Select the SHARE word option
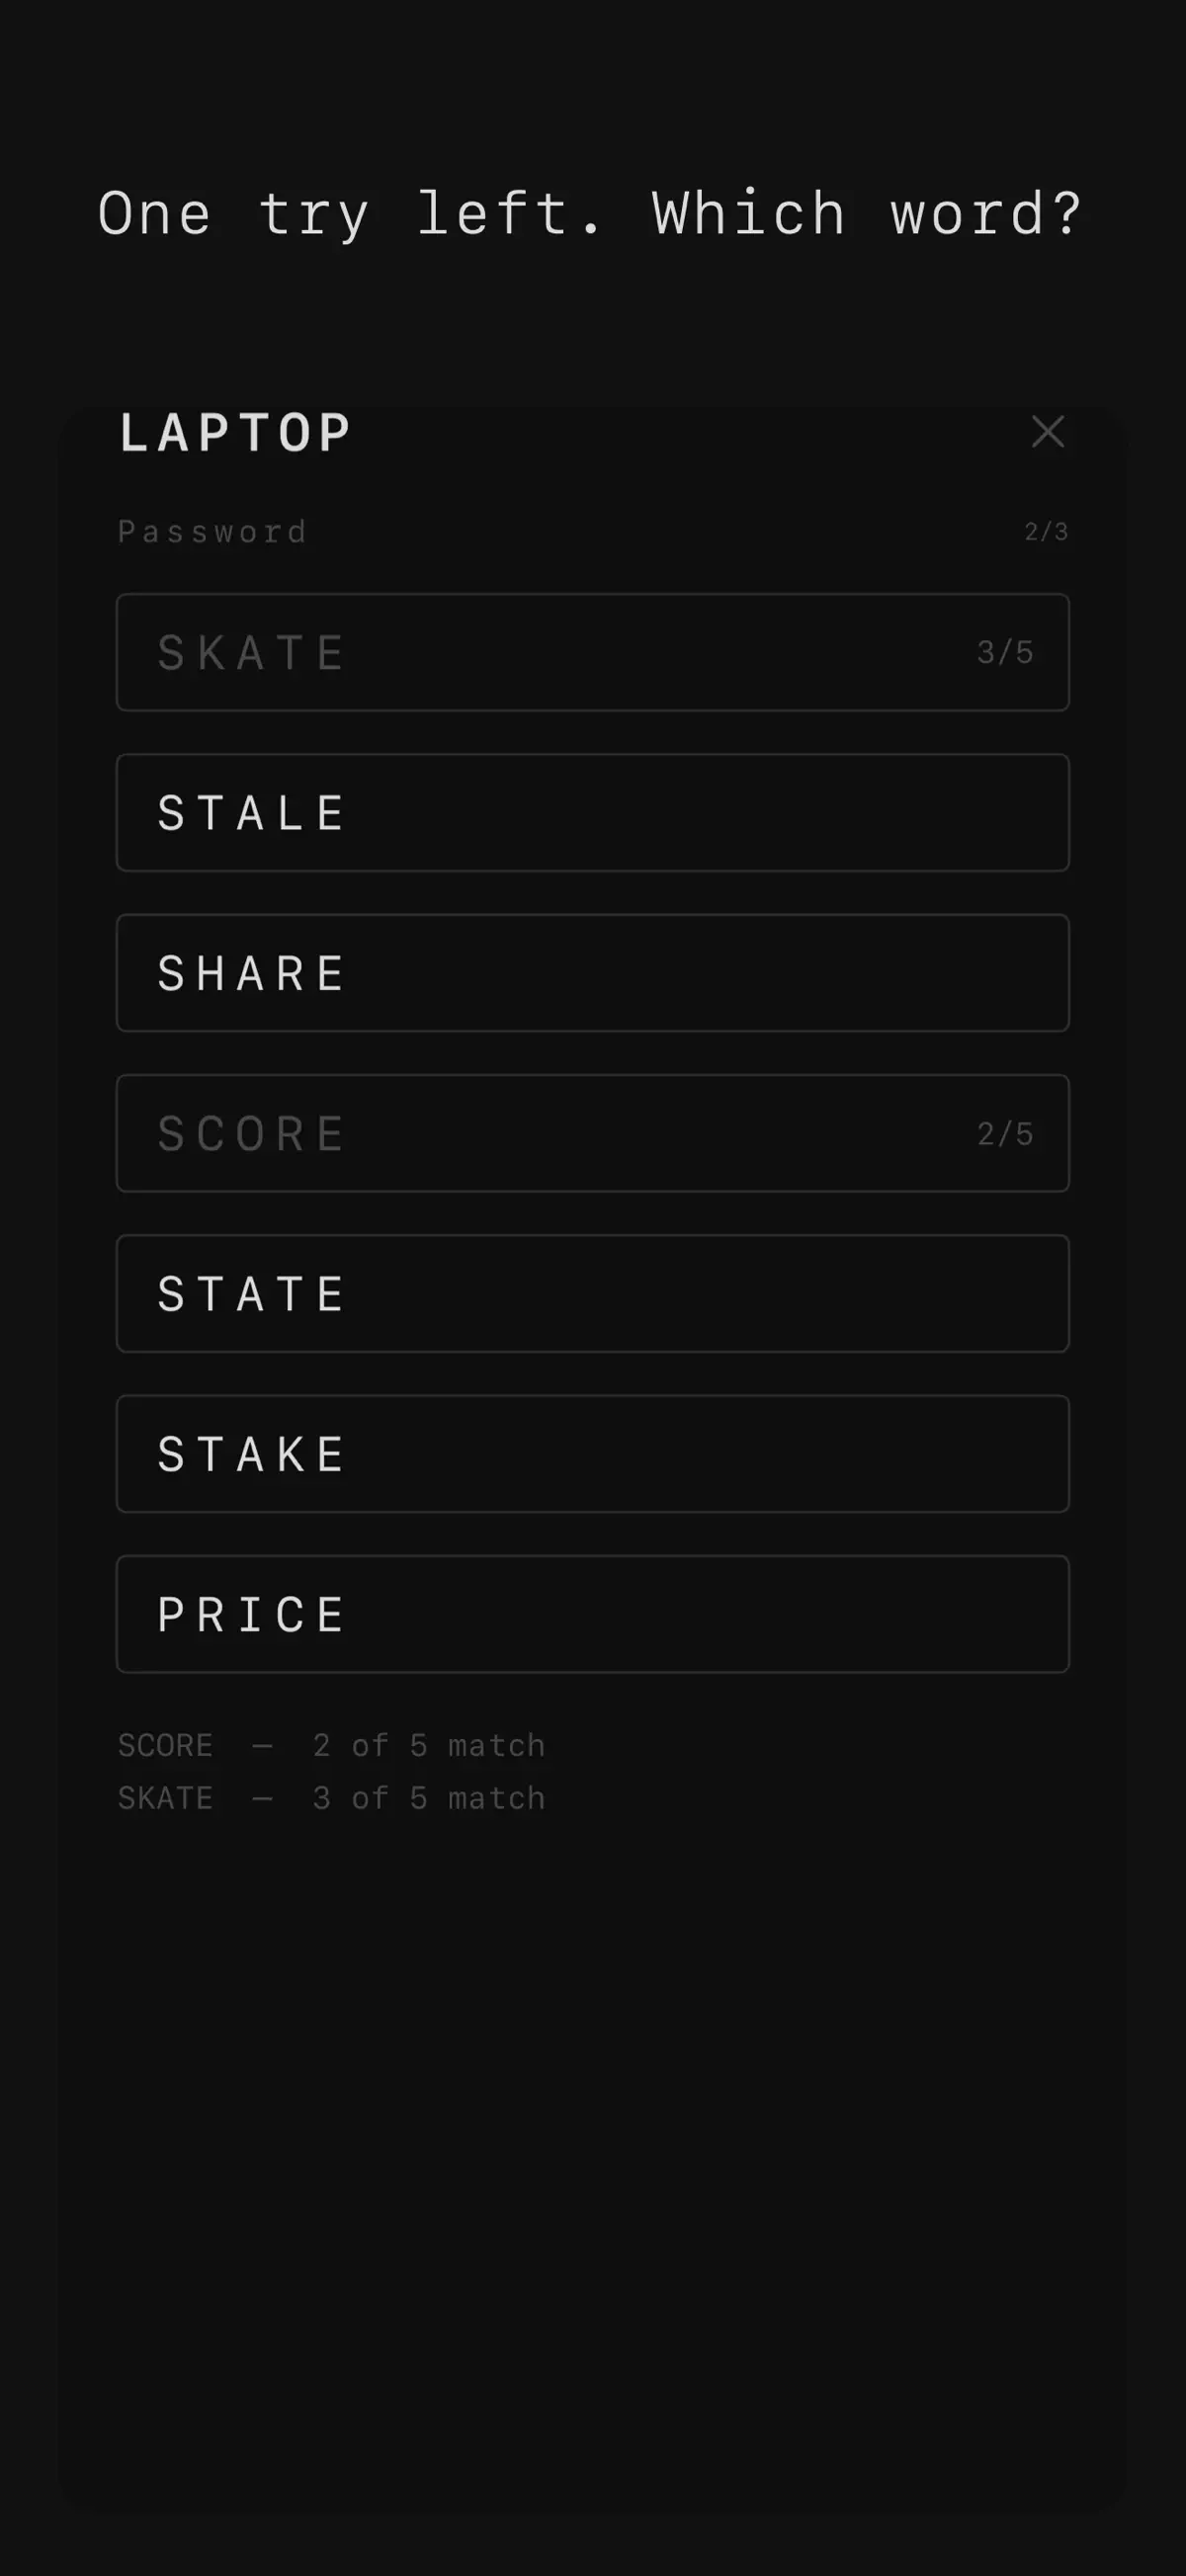This screenshot has width=1186, height=2576. (593, 973)
